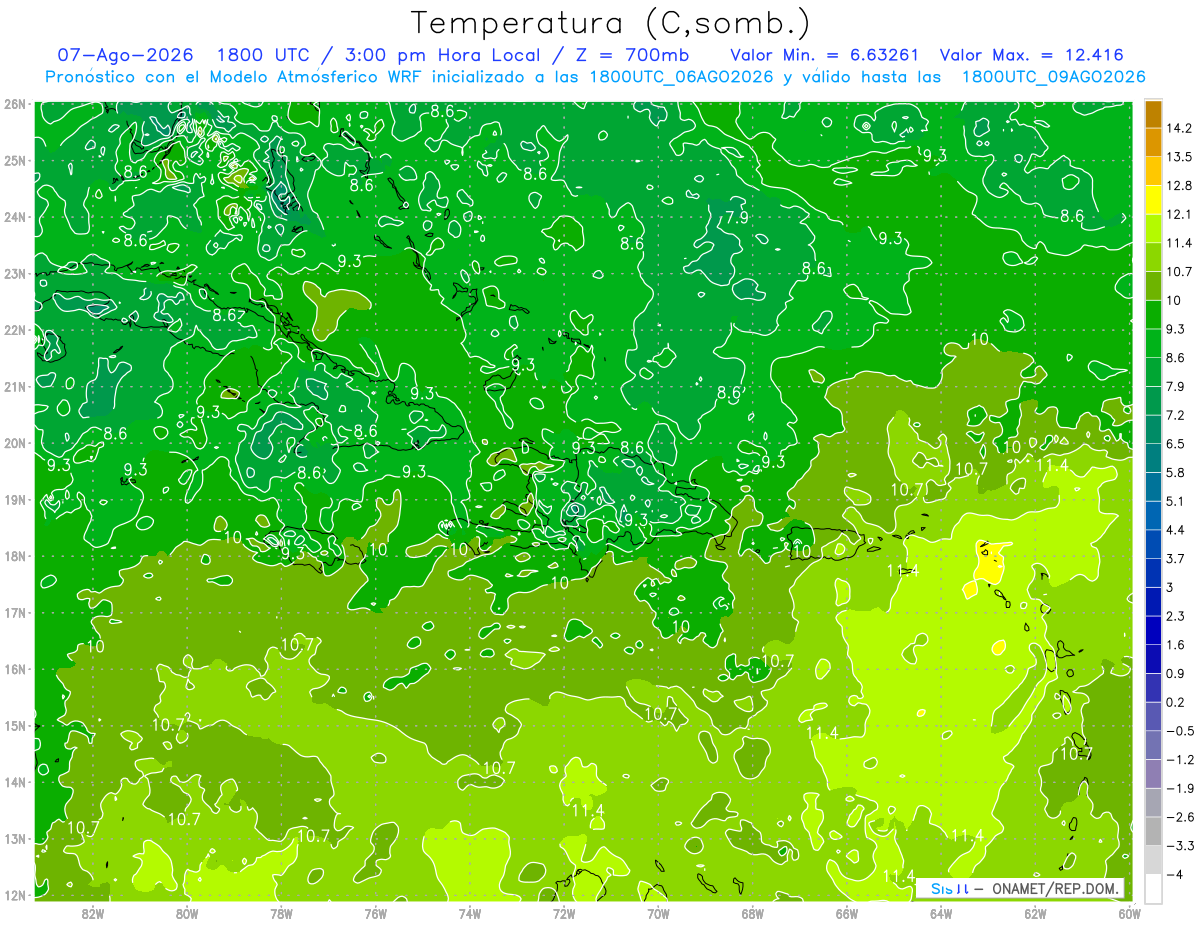This screenshot has height=927, width=1200.
Task: Click the "78W" longitude axis label
Action: [281, 913]
